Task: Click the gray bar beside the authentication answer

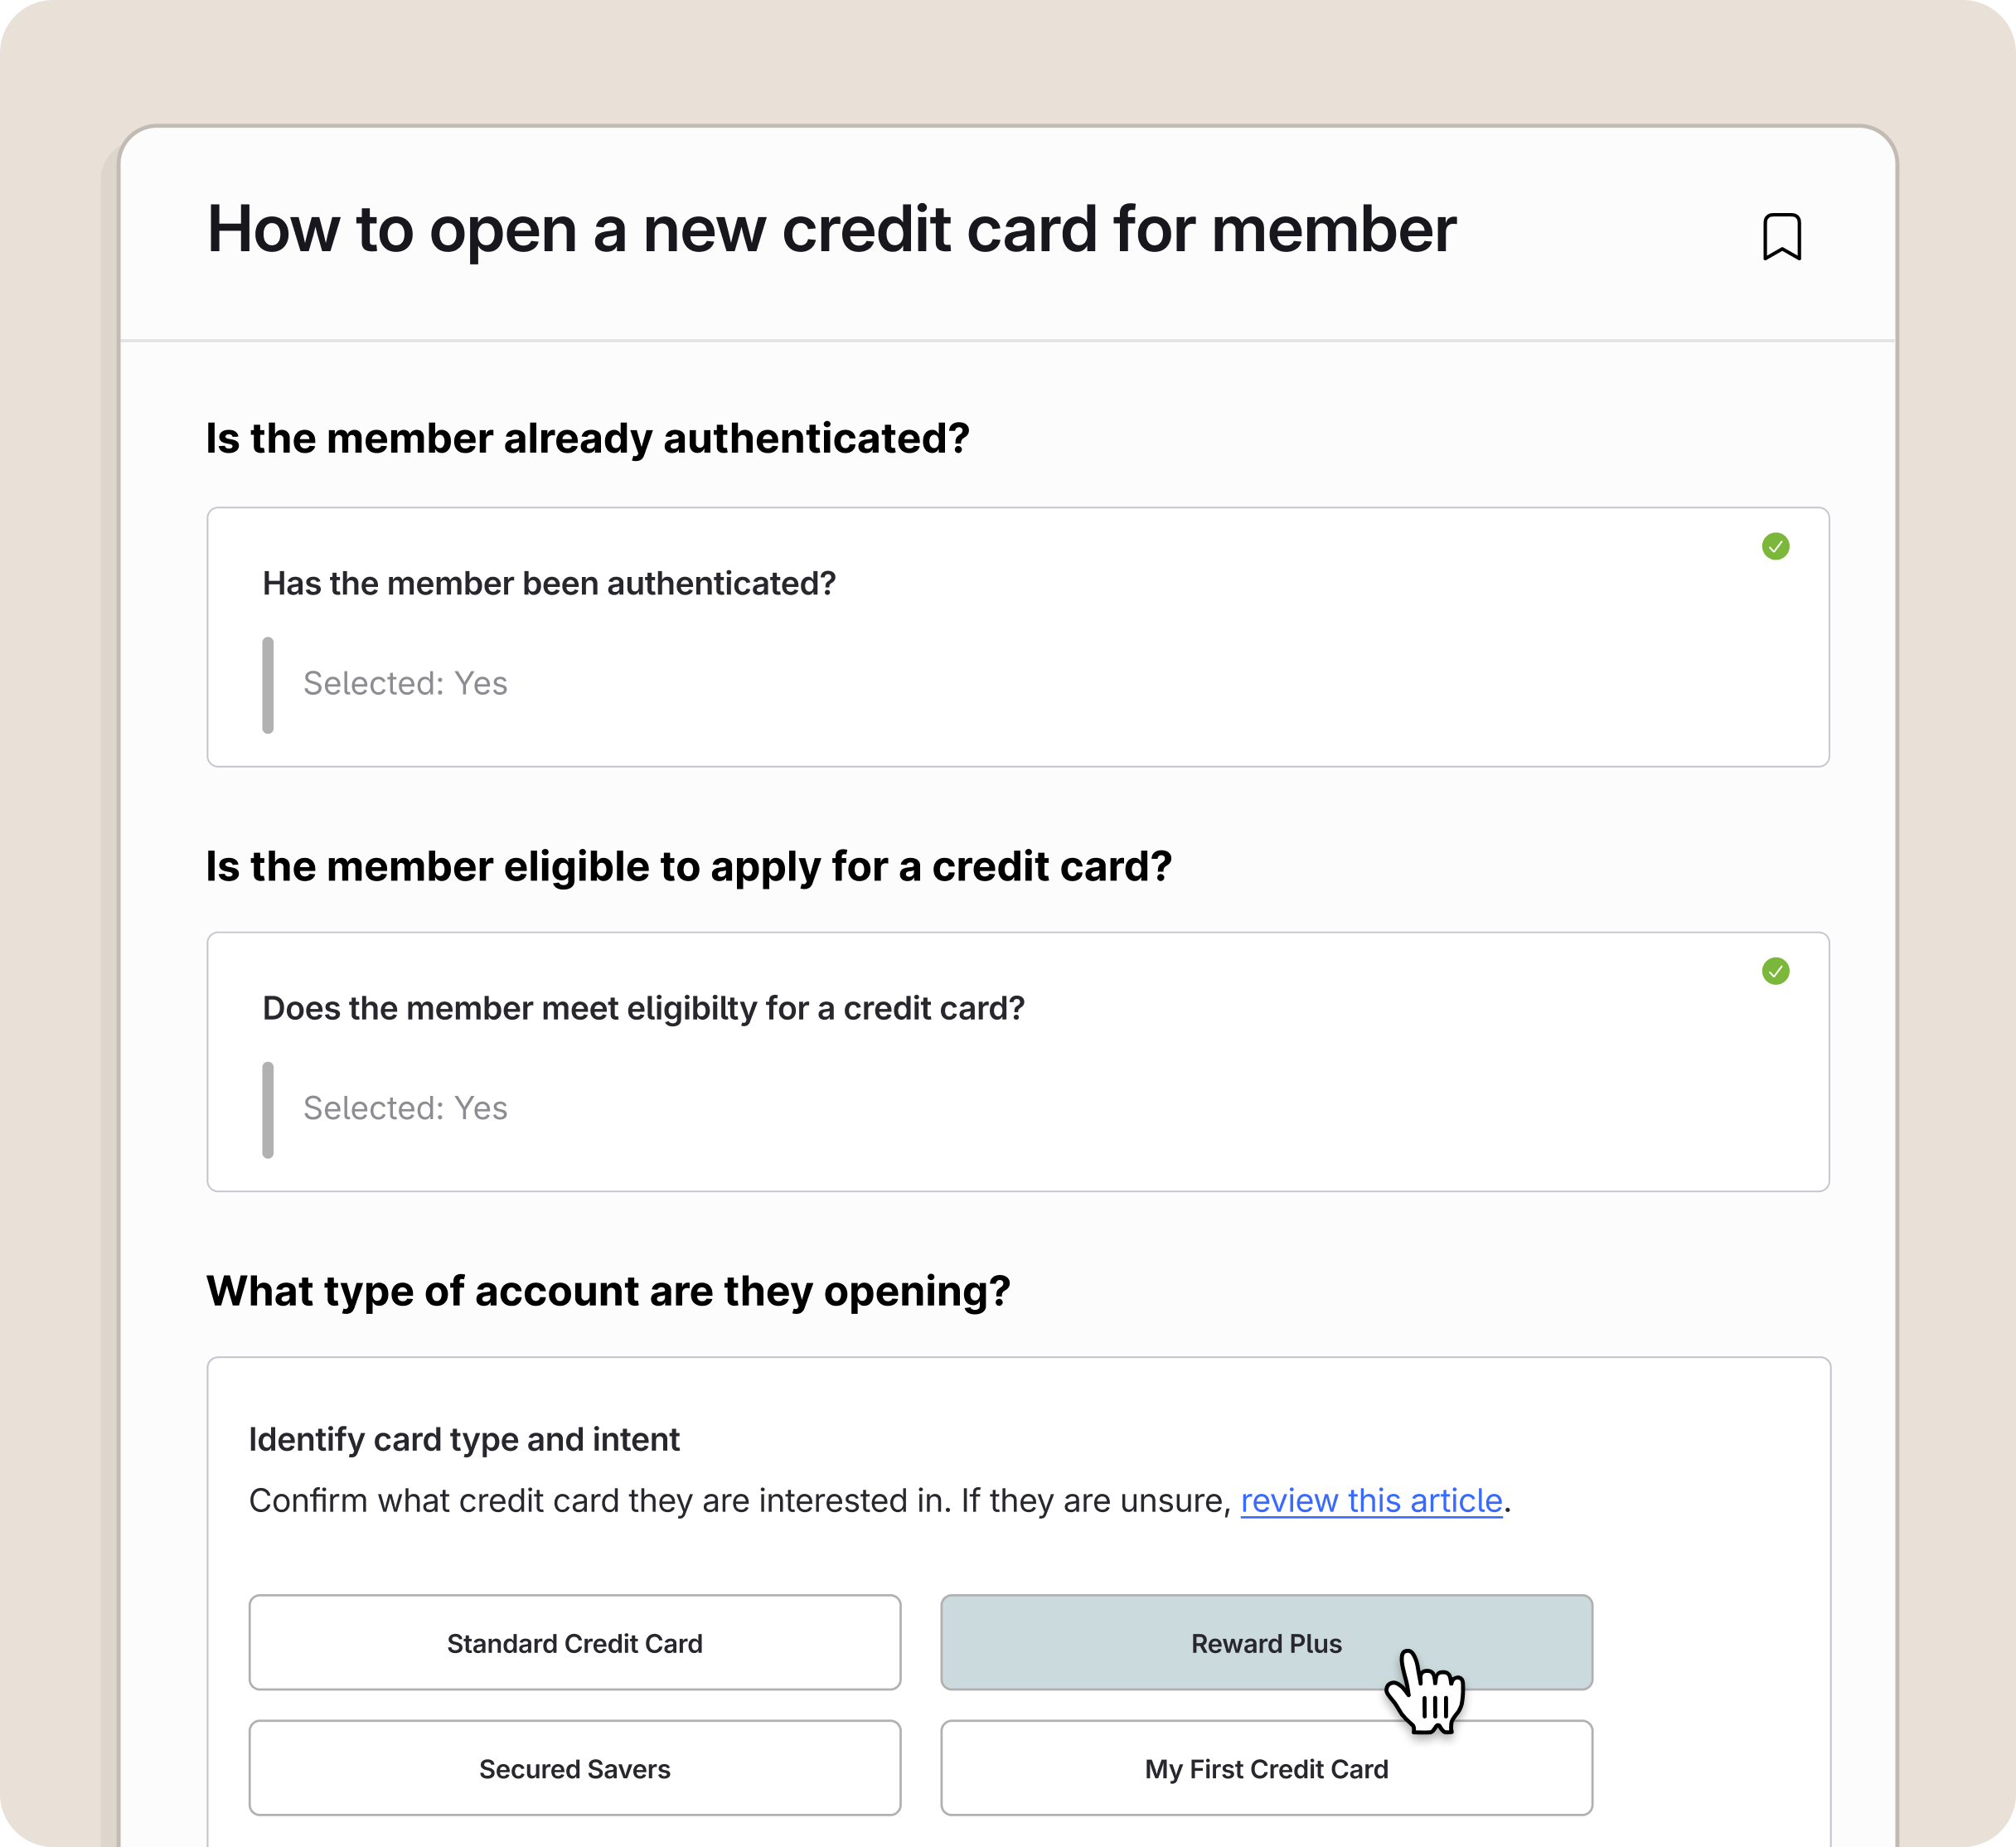Action: point(268,685)
